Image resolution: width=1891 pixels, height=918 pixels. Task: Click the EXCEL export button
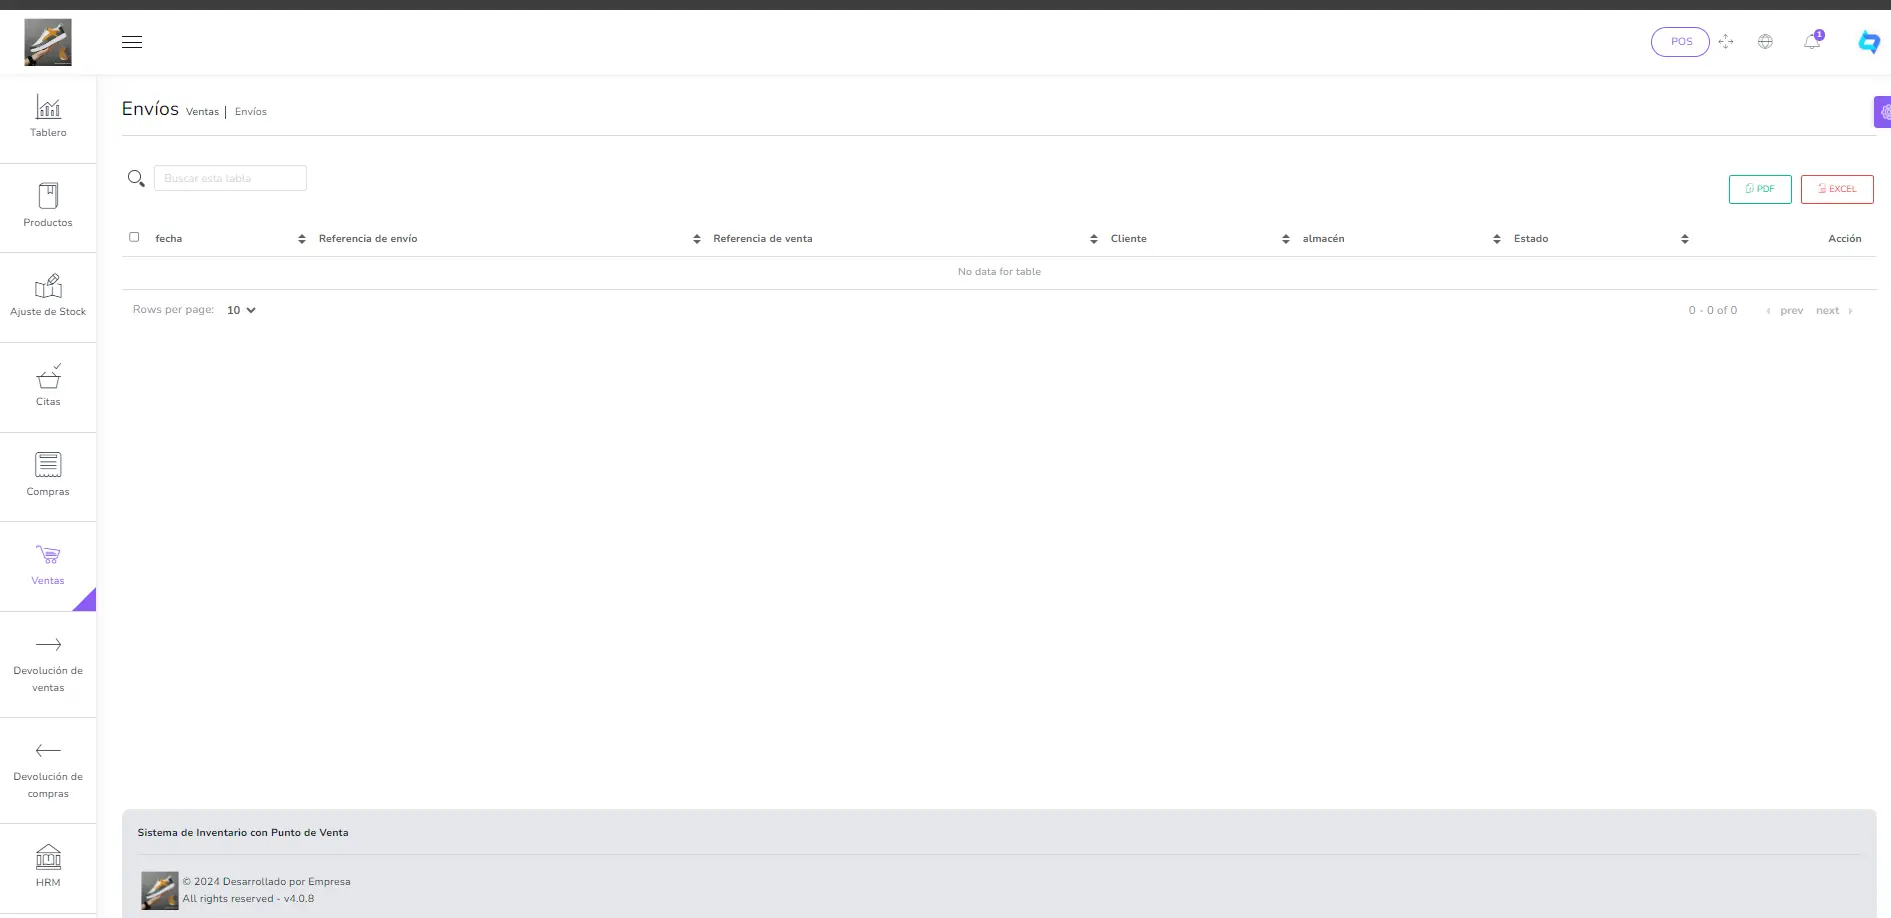click(1836, 189)
